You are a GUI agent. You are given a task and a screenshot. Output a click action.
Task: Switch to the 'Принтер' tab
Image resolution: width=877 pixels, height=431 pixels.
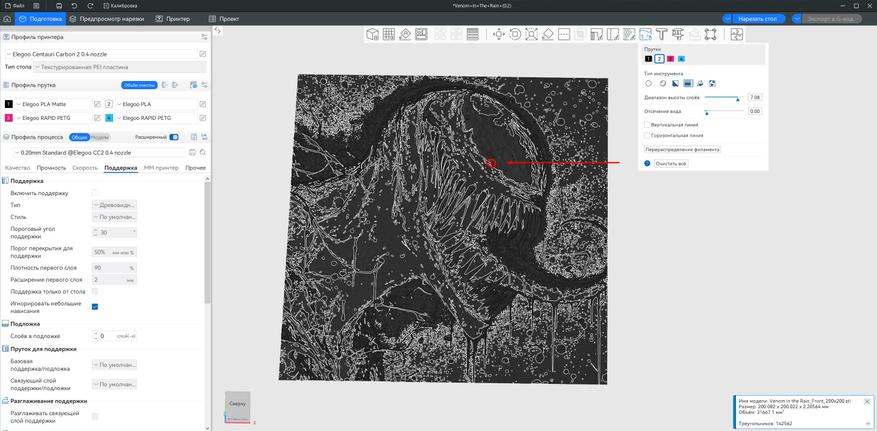click(x=173, y=18)
